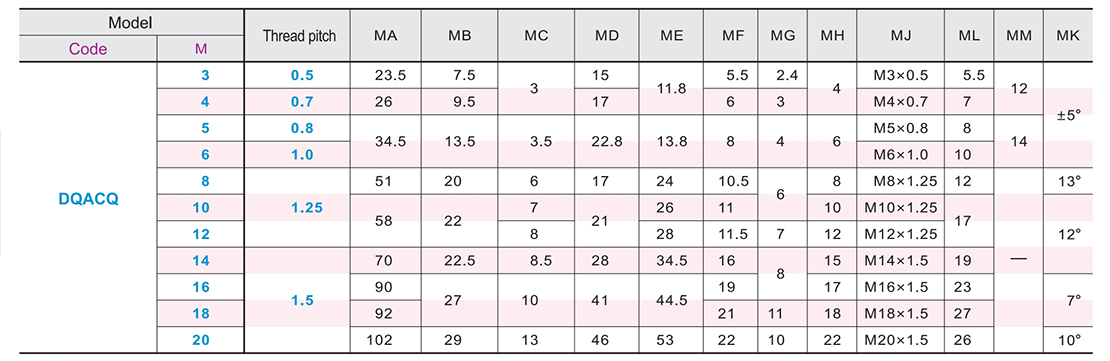1110x361 pixels.
Task: Click the MK header cell
Action: pos(1068,36)
